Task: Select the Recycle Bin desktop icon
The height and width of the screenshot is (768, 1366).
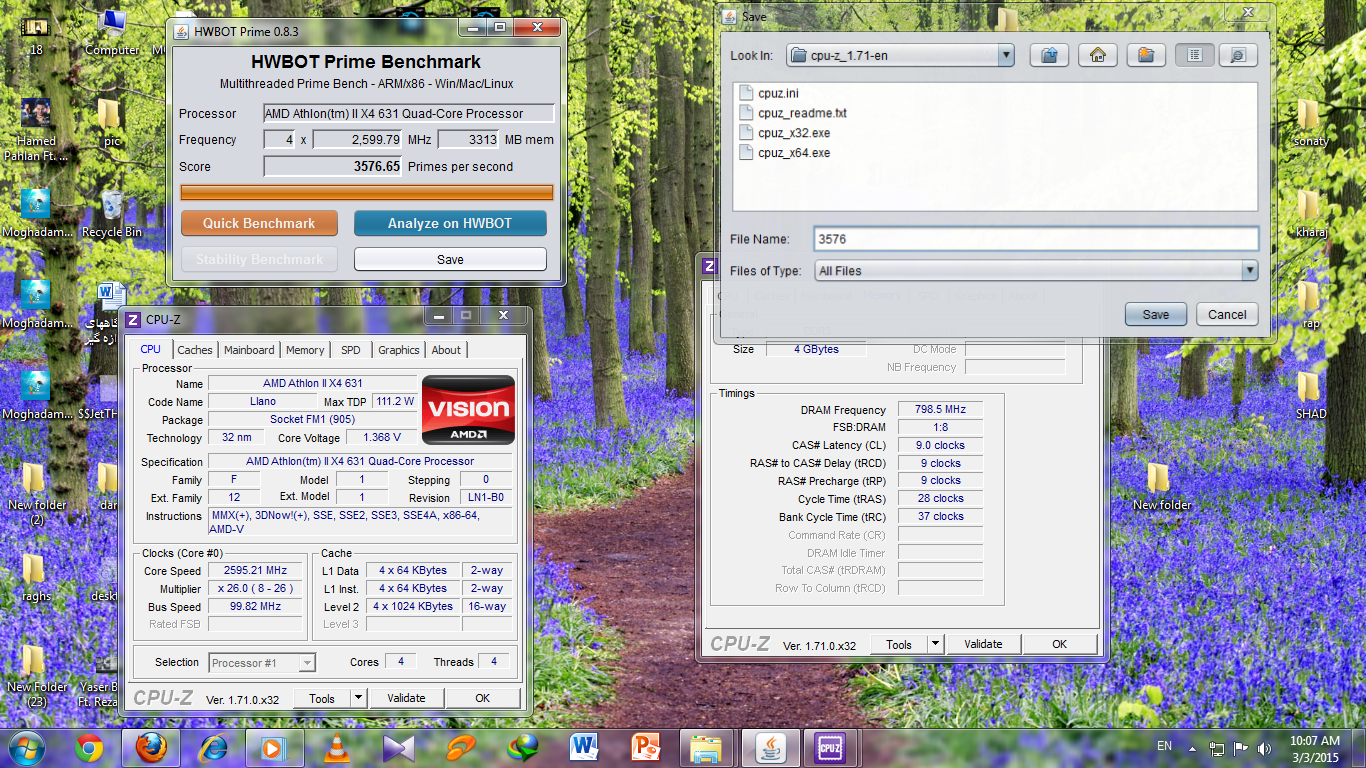Action: (112, 213)
